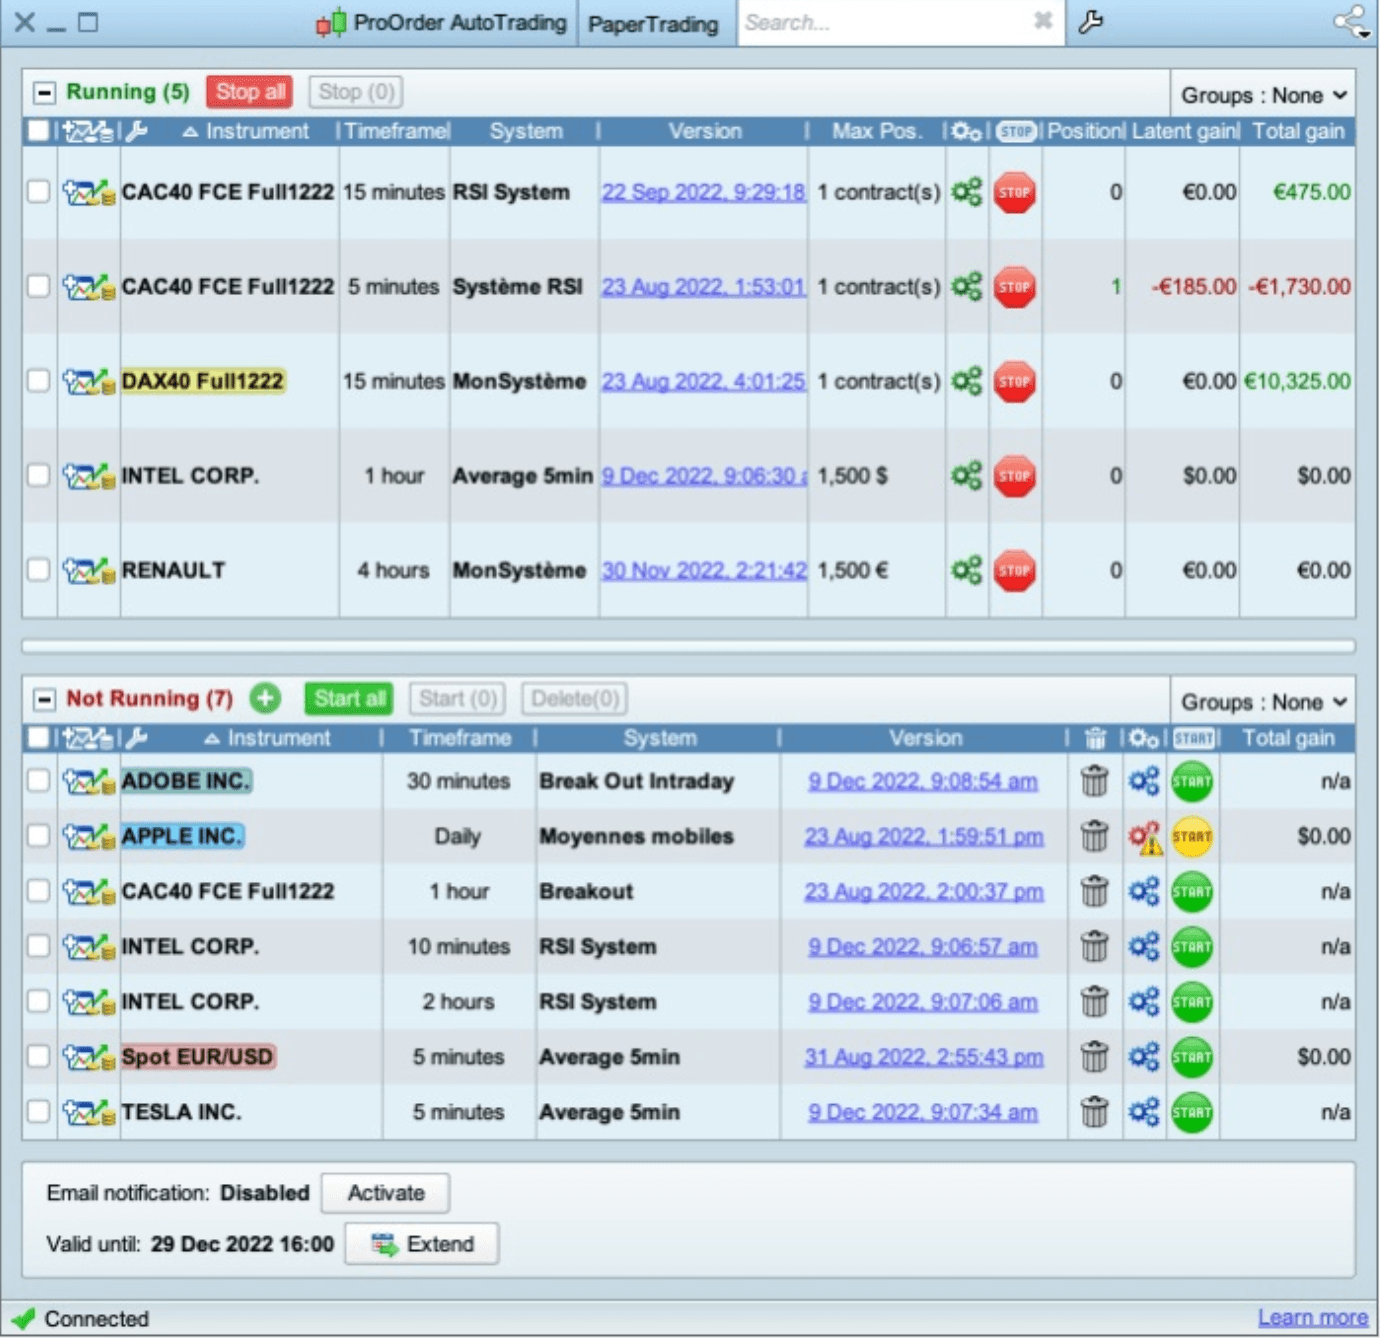The width and height of the screenshot is (1380, 1338).
Task: Stop the RENAULT MonSystème strategy
Action: (x=1015, y=570)
